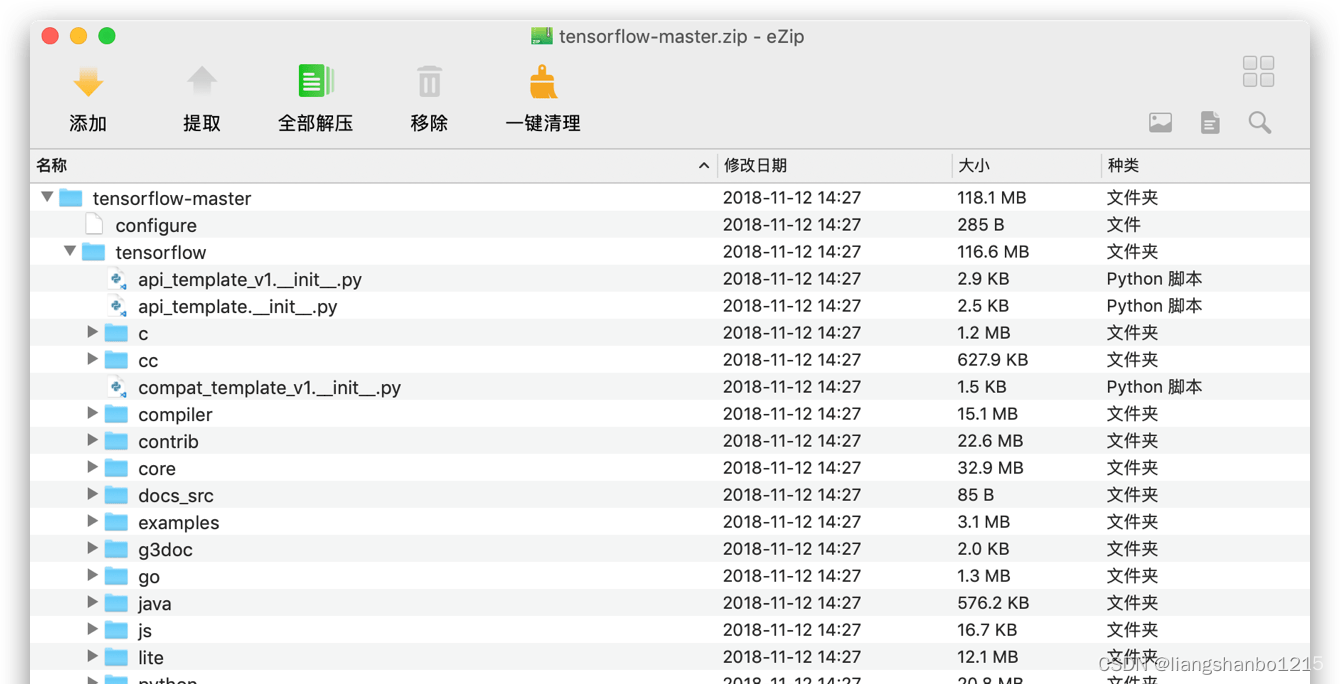Click the folder icon for contrib

pos(116,441)
